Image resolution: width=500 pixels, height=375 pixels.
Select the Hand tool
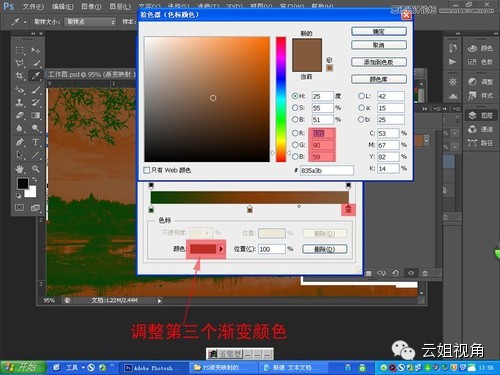20,169
